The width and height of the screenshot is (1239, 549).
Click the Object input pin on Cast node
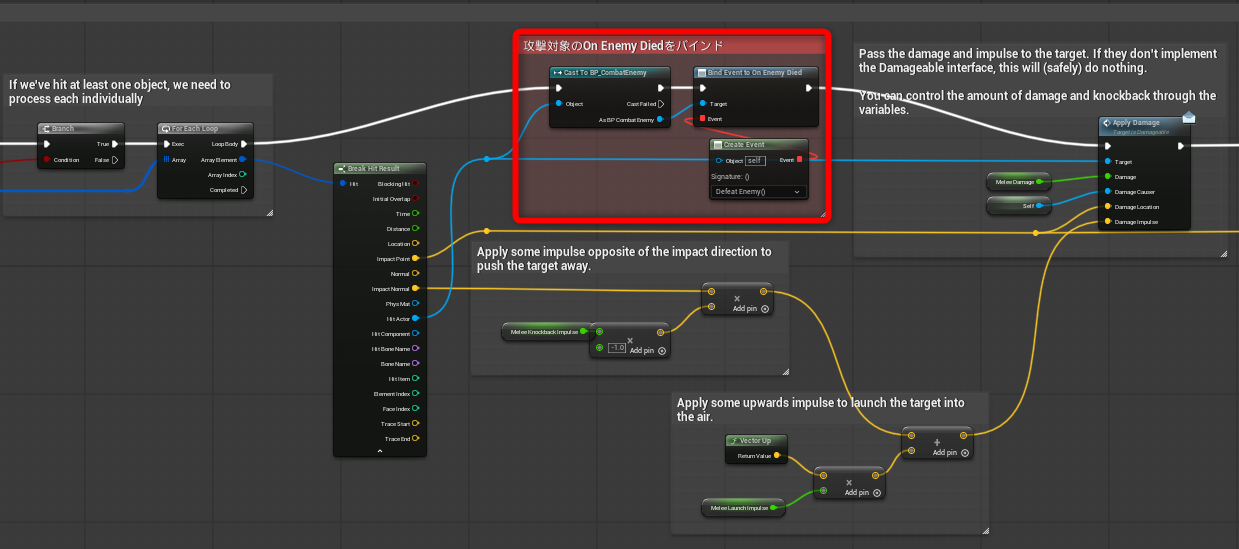pos(558,104)
